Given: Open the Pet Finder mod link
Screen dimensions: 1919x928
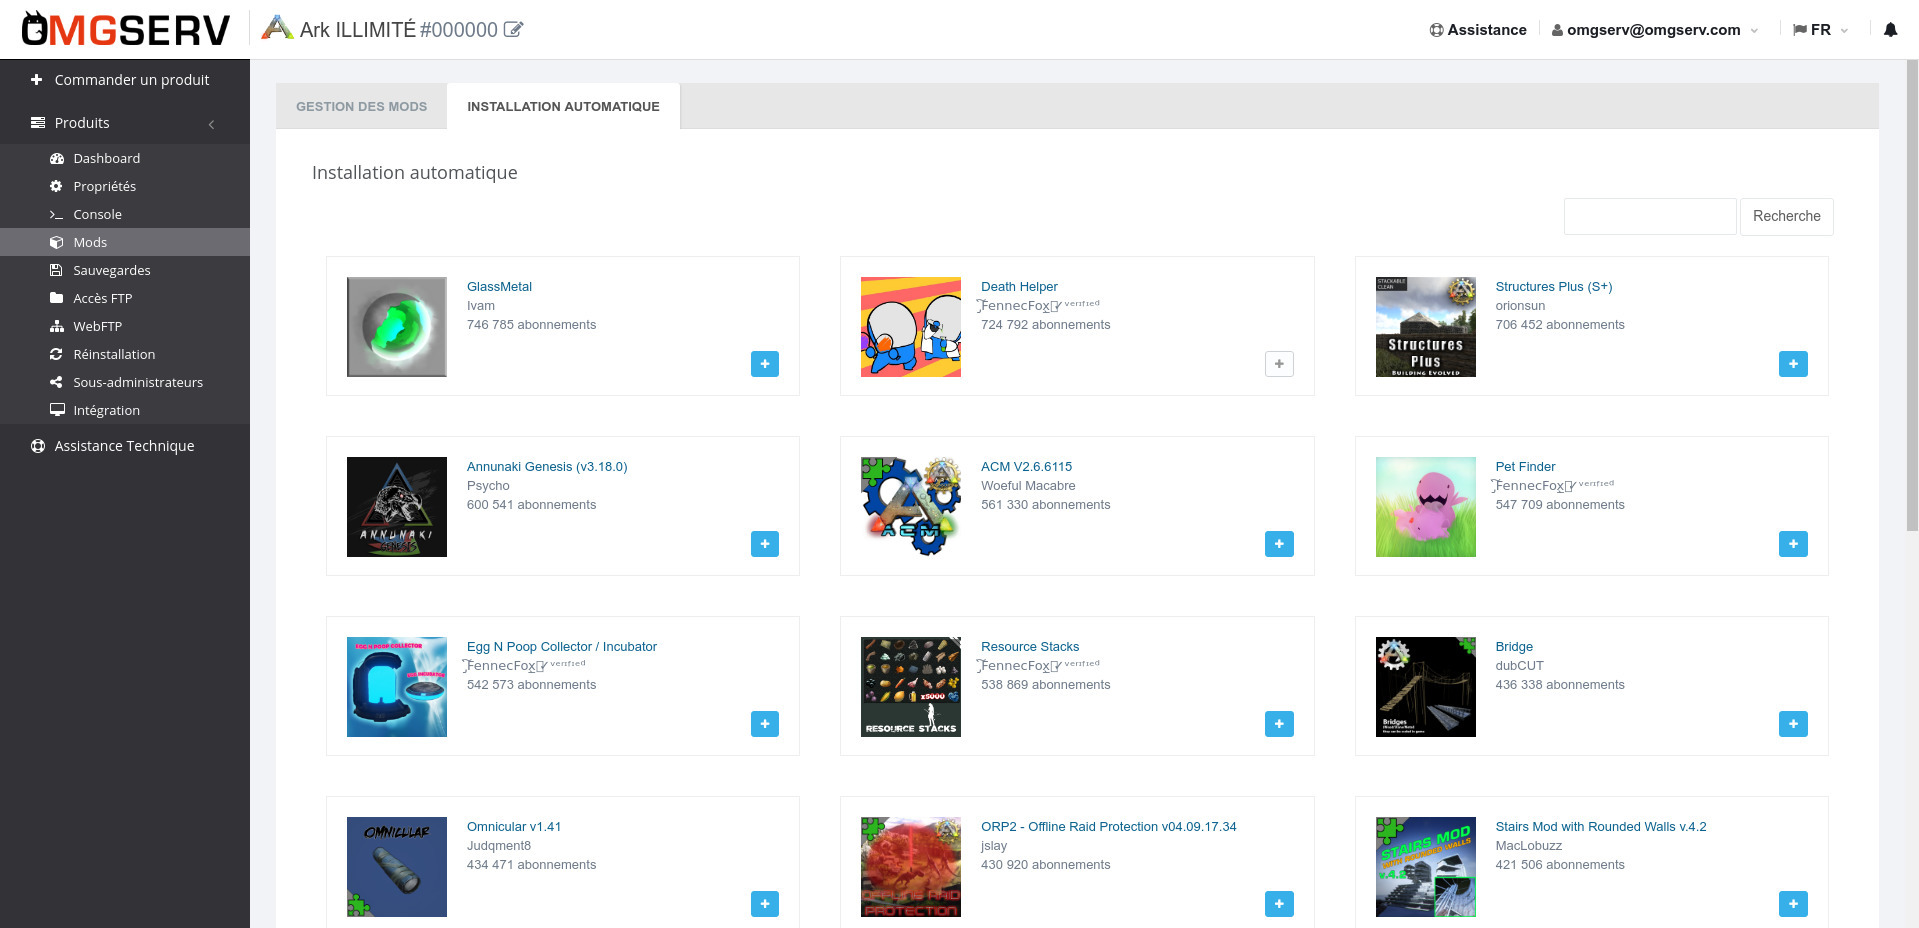Looking at the screenshot, I should tap(1525, 466).
